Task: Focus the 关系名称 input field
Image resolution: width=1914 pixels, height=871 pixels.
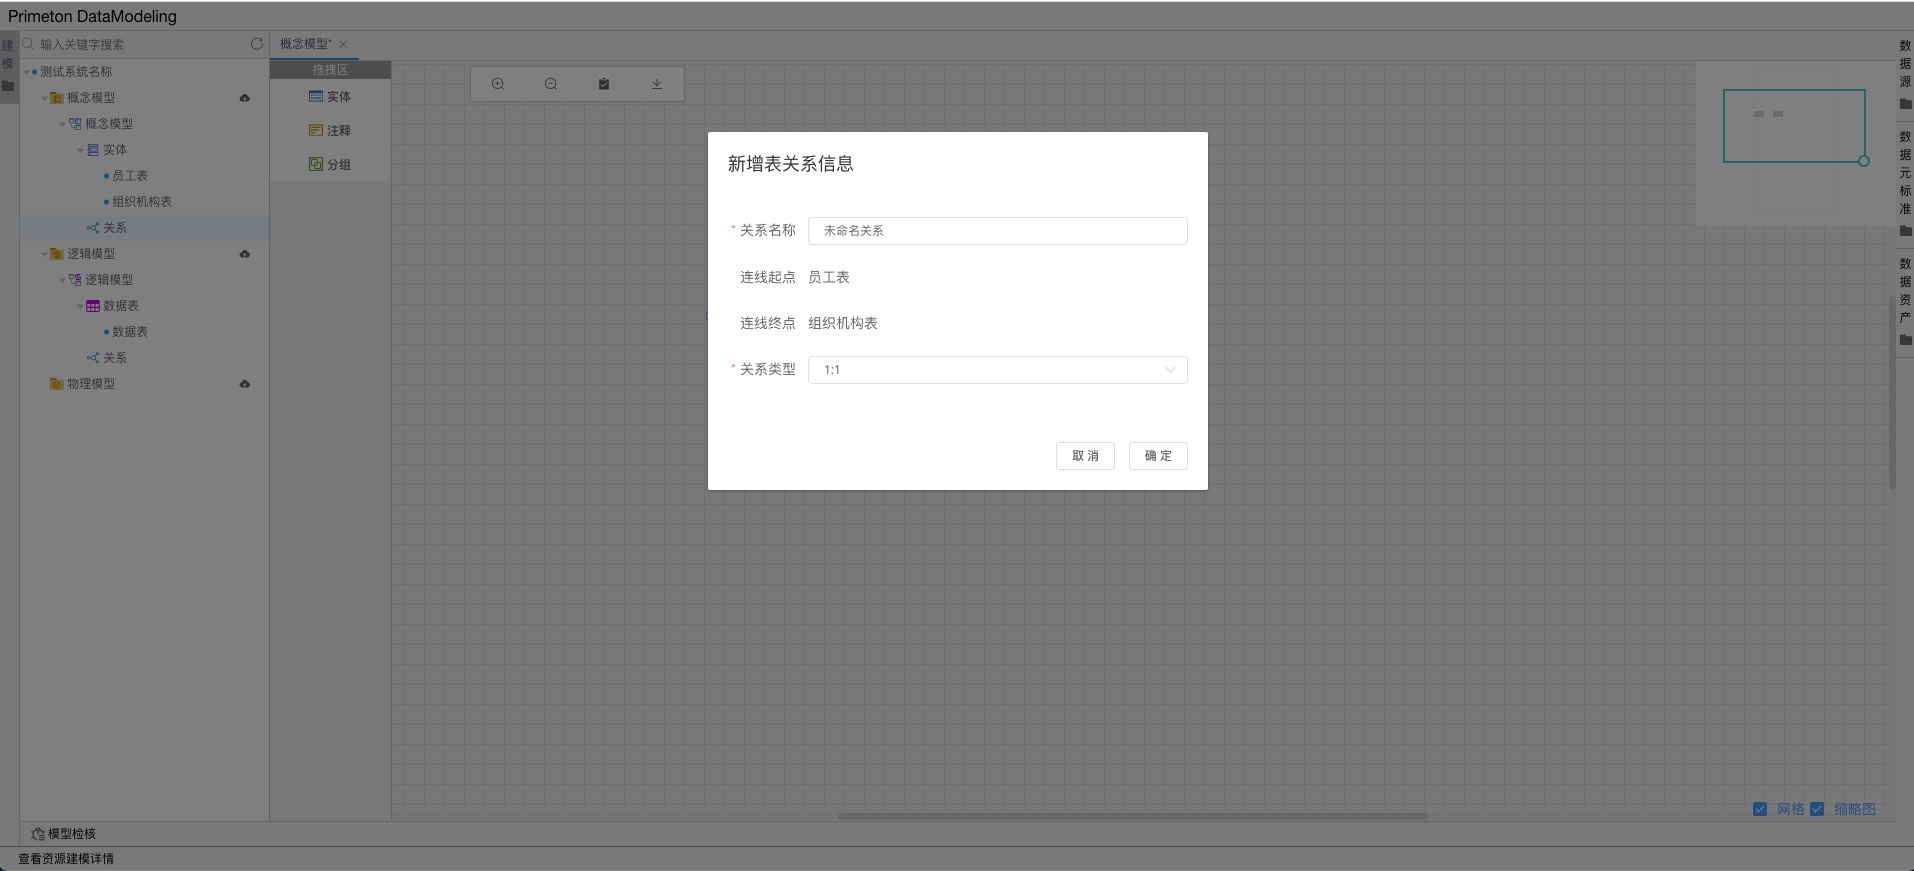Action: (998, 231)
